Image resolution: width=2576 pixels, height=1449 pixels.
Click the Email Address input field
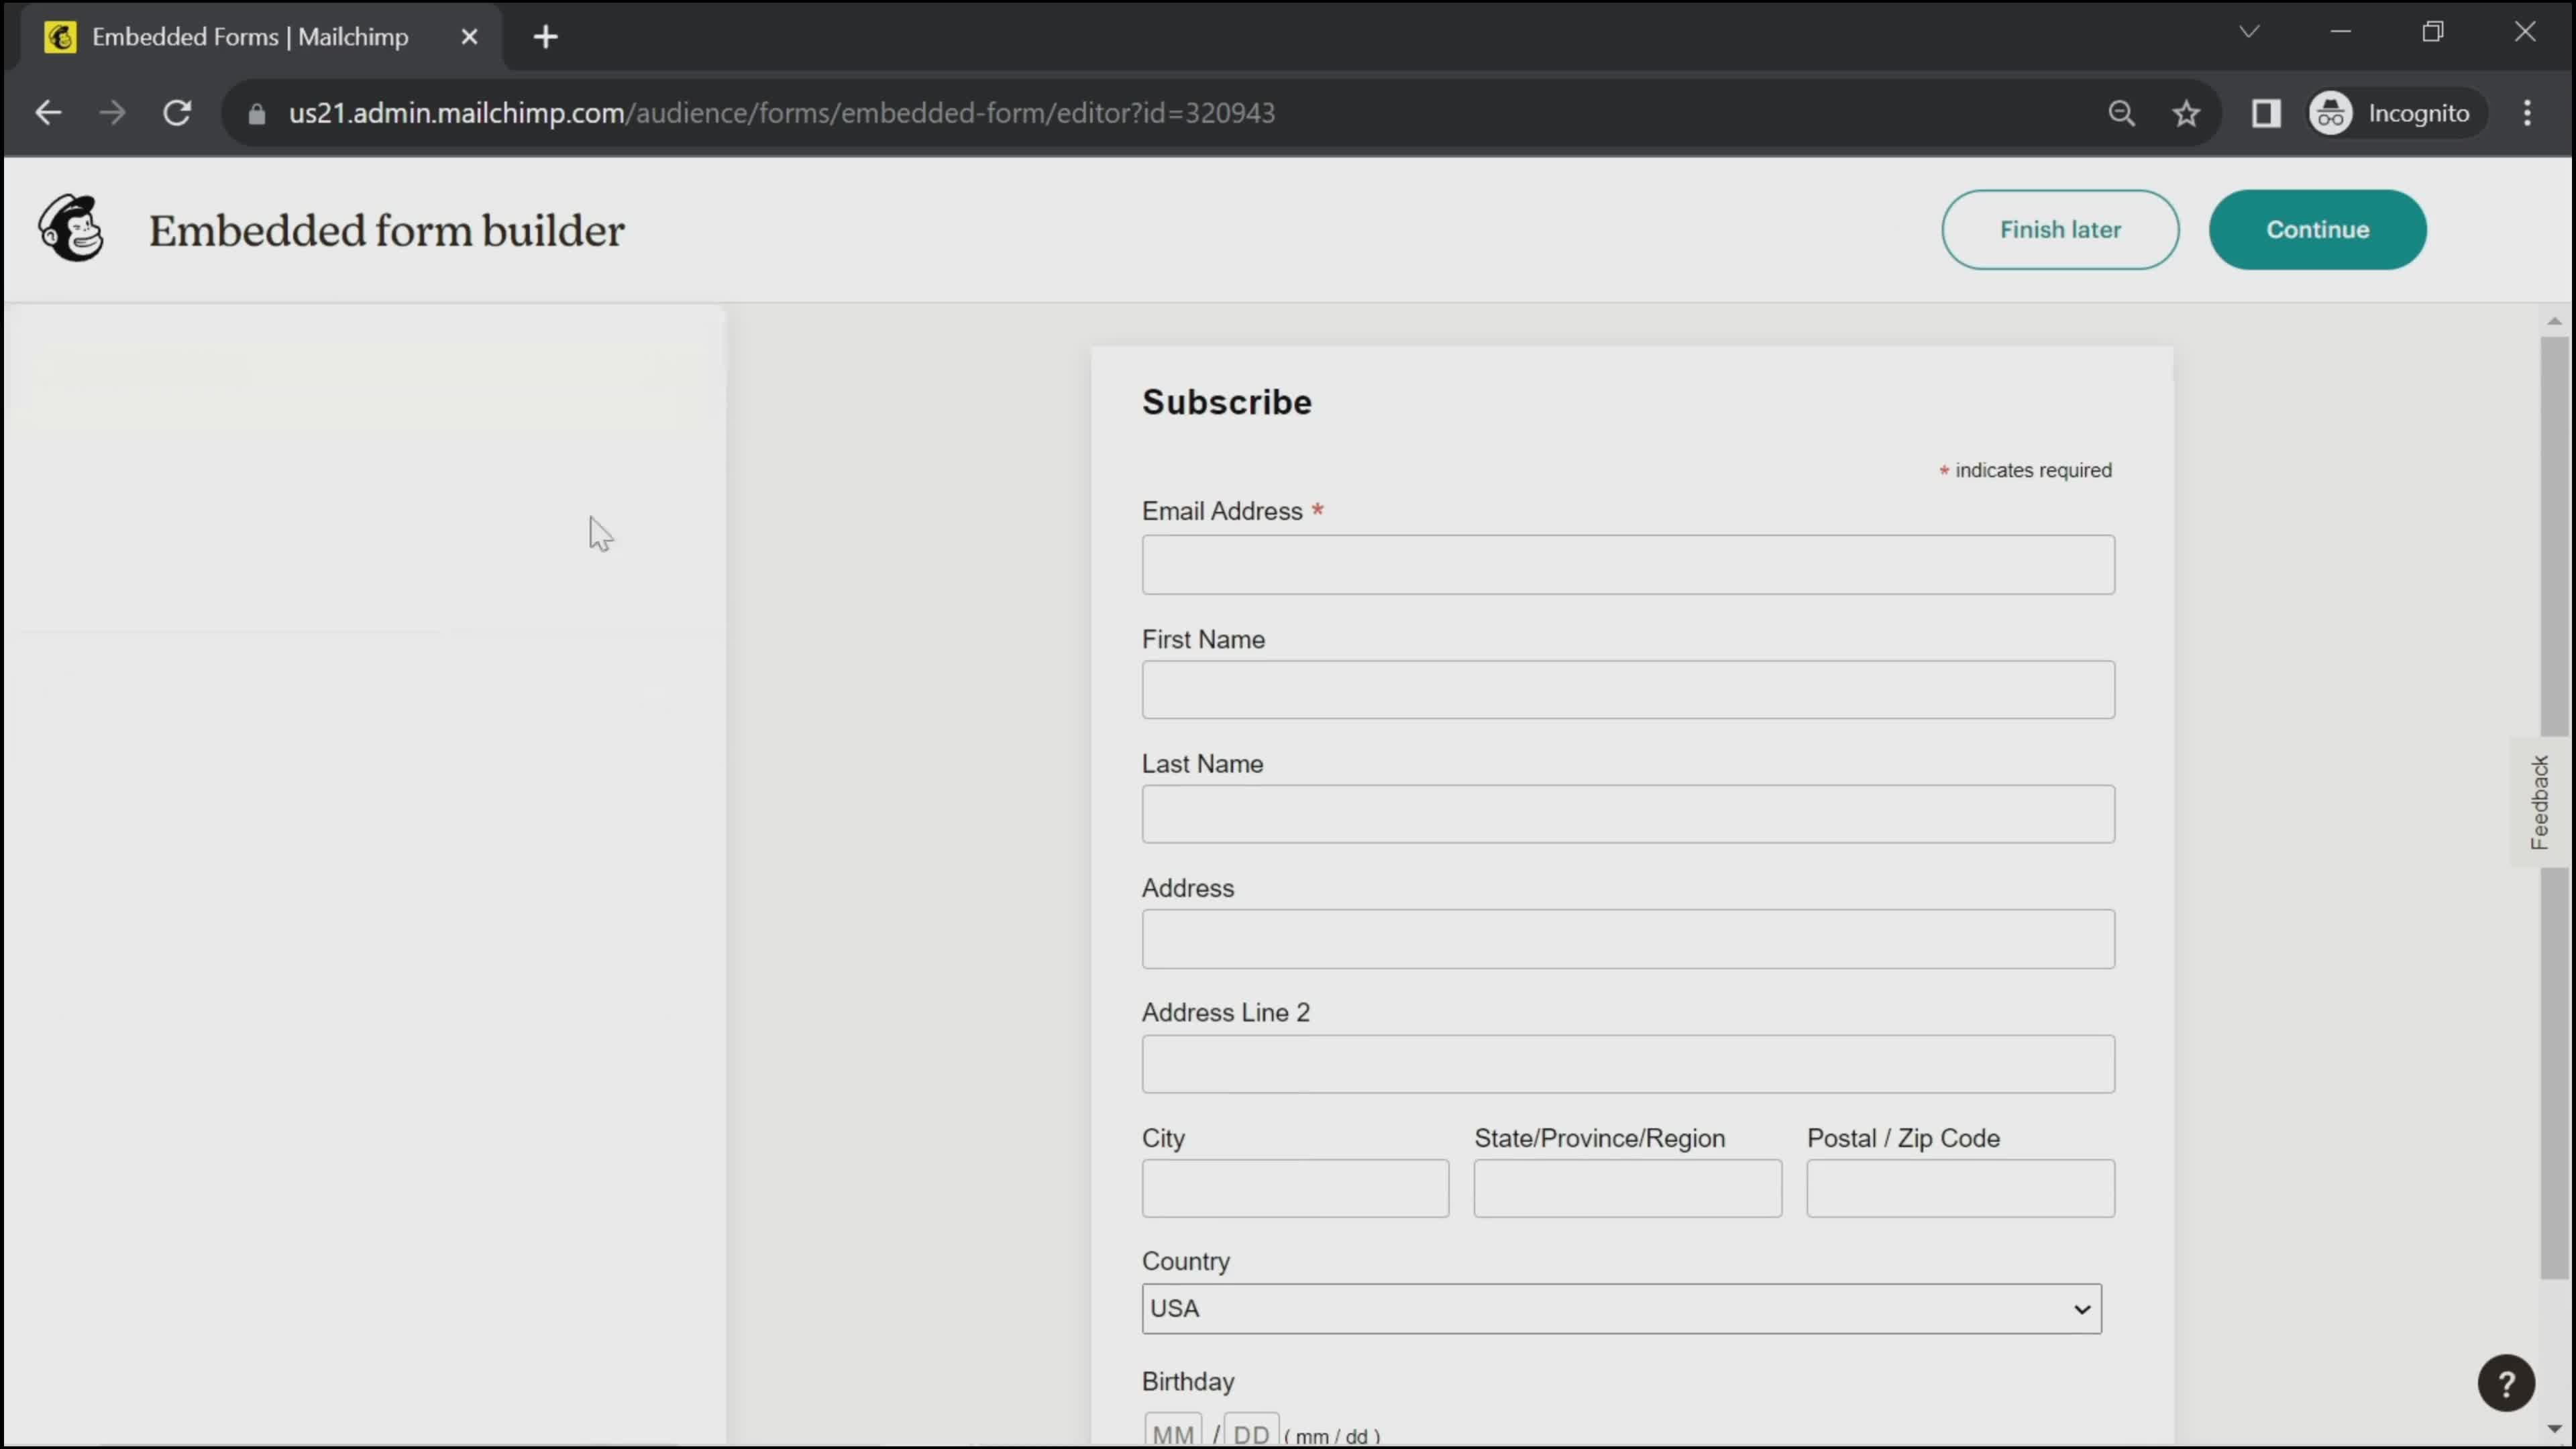[1627, 564]
